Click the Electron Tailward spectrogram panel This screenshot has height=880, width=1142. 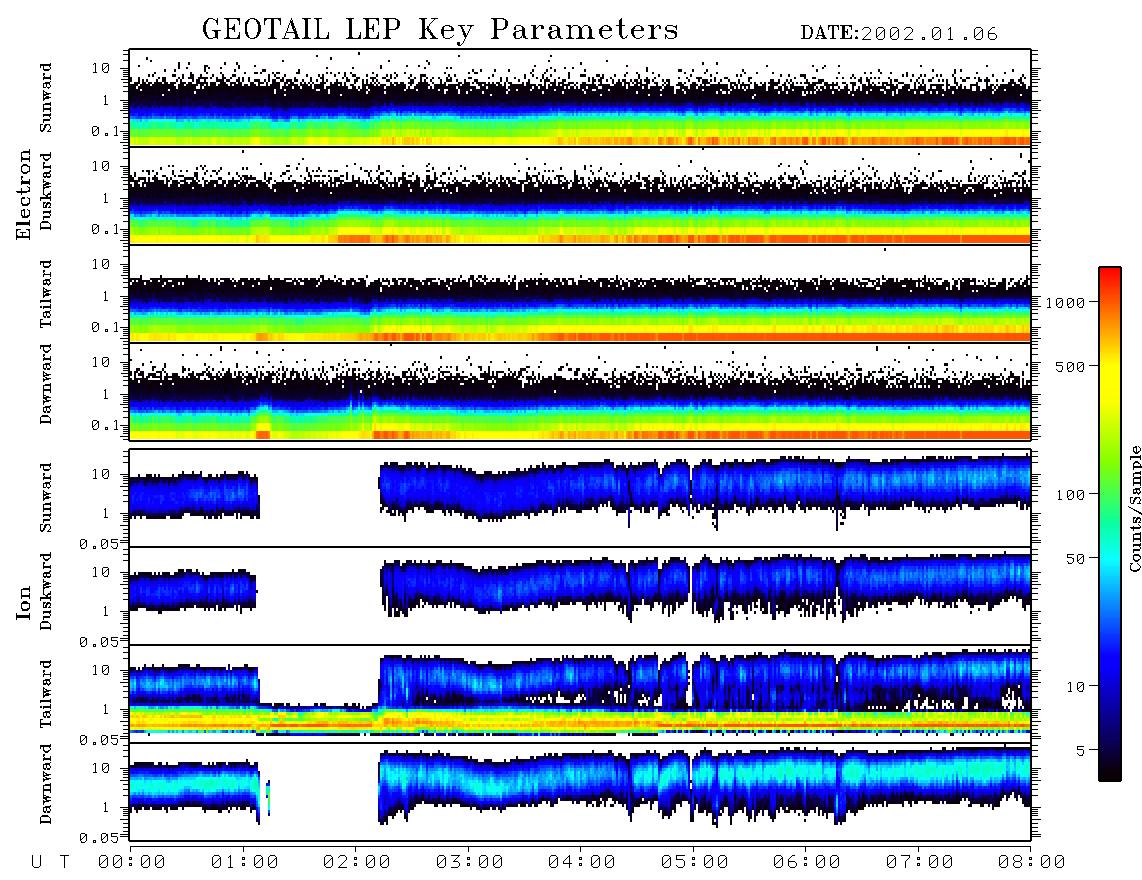tap(580, 294)
